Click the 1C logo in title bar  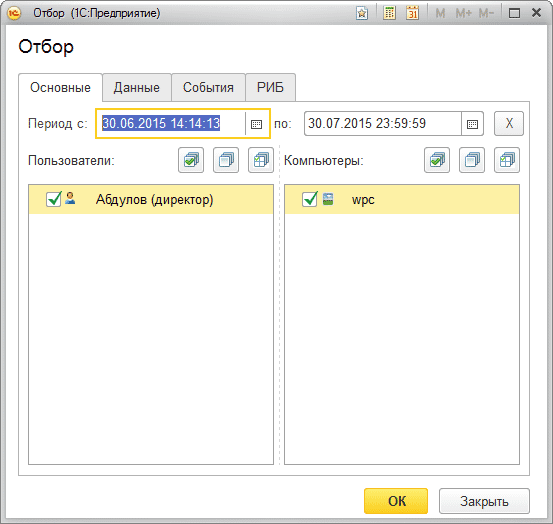(x=14, y=13)
